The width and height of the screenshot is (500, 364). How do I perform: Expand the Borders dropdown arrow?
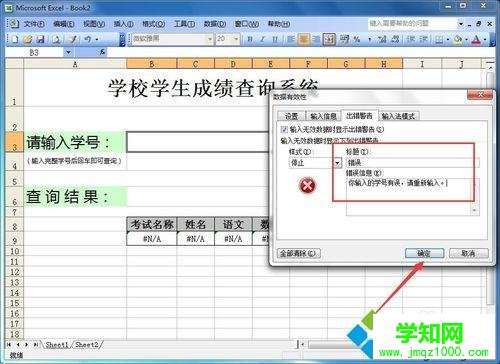(x=448, y=40)
